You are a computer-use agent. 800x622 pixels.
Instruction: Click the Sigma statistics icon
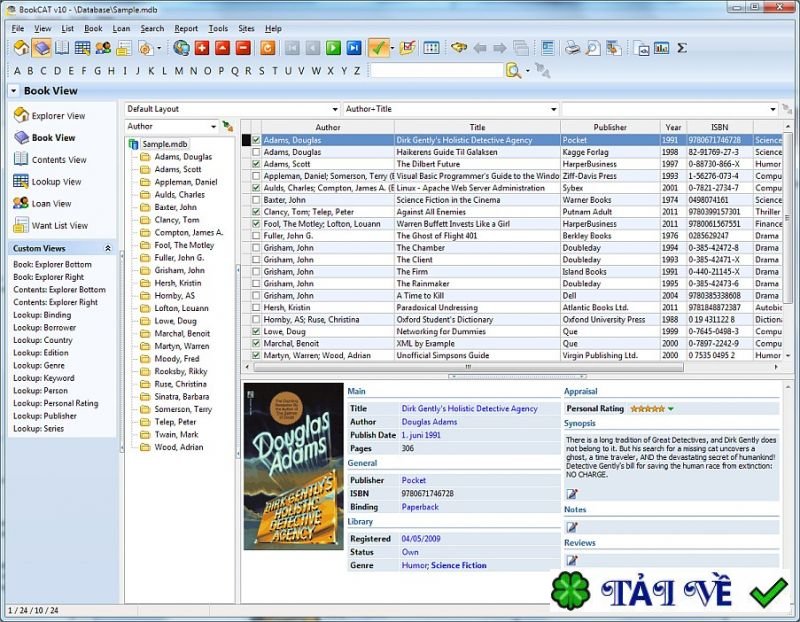click(x=682, y=47)
